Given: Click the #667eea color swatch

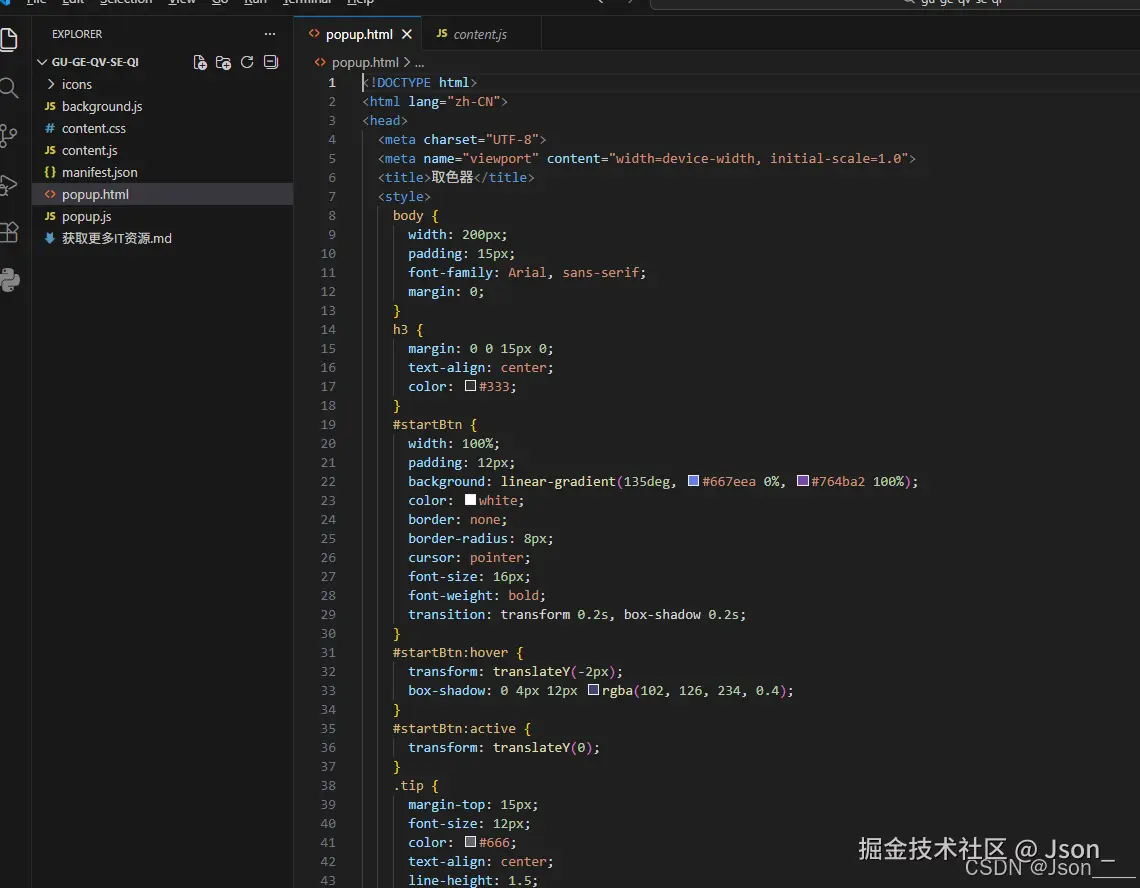Looking at the screenshot, I should click(694, 481).
